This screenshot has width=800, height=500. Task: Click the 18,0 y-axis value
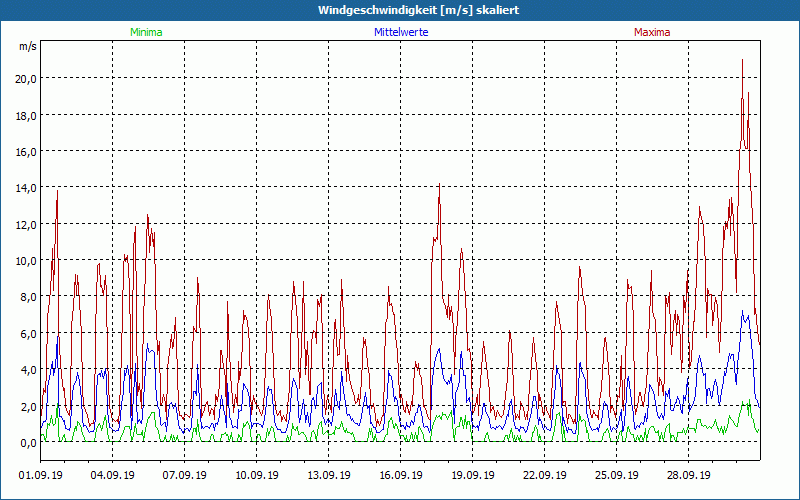click(26, 115)
